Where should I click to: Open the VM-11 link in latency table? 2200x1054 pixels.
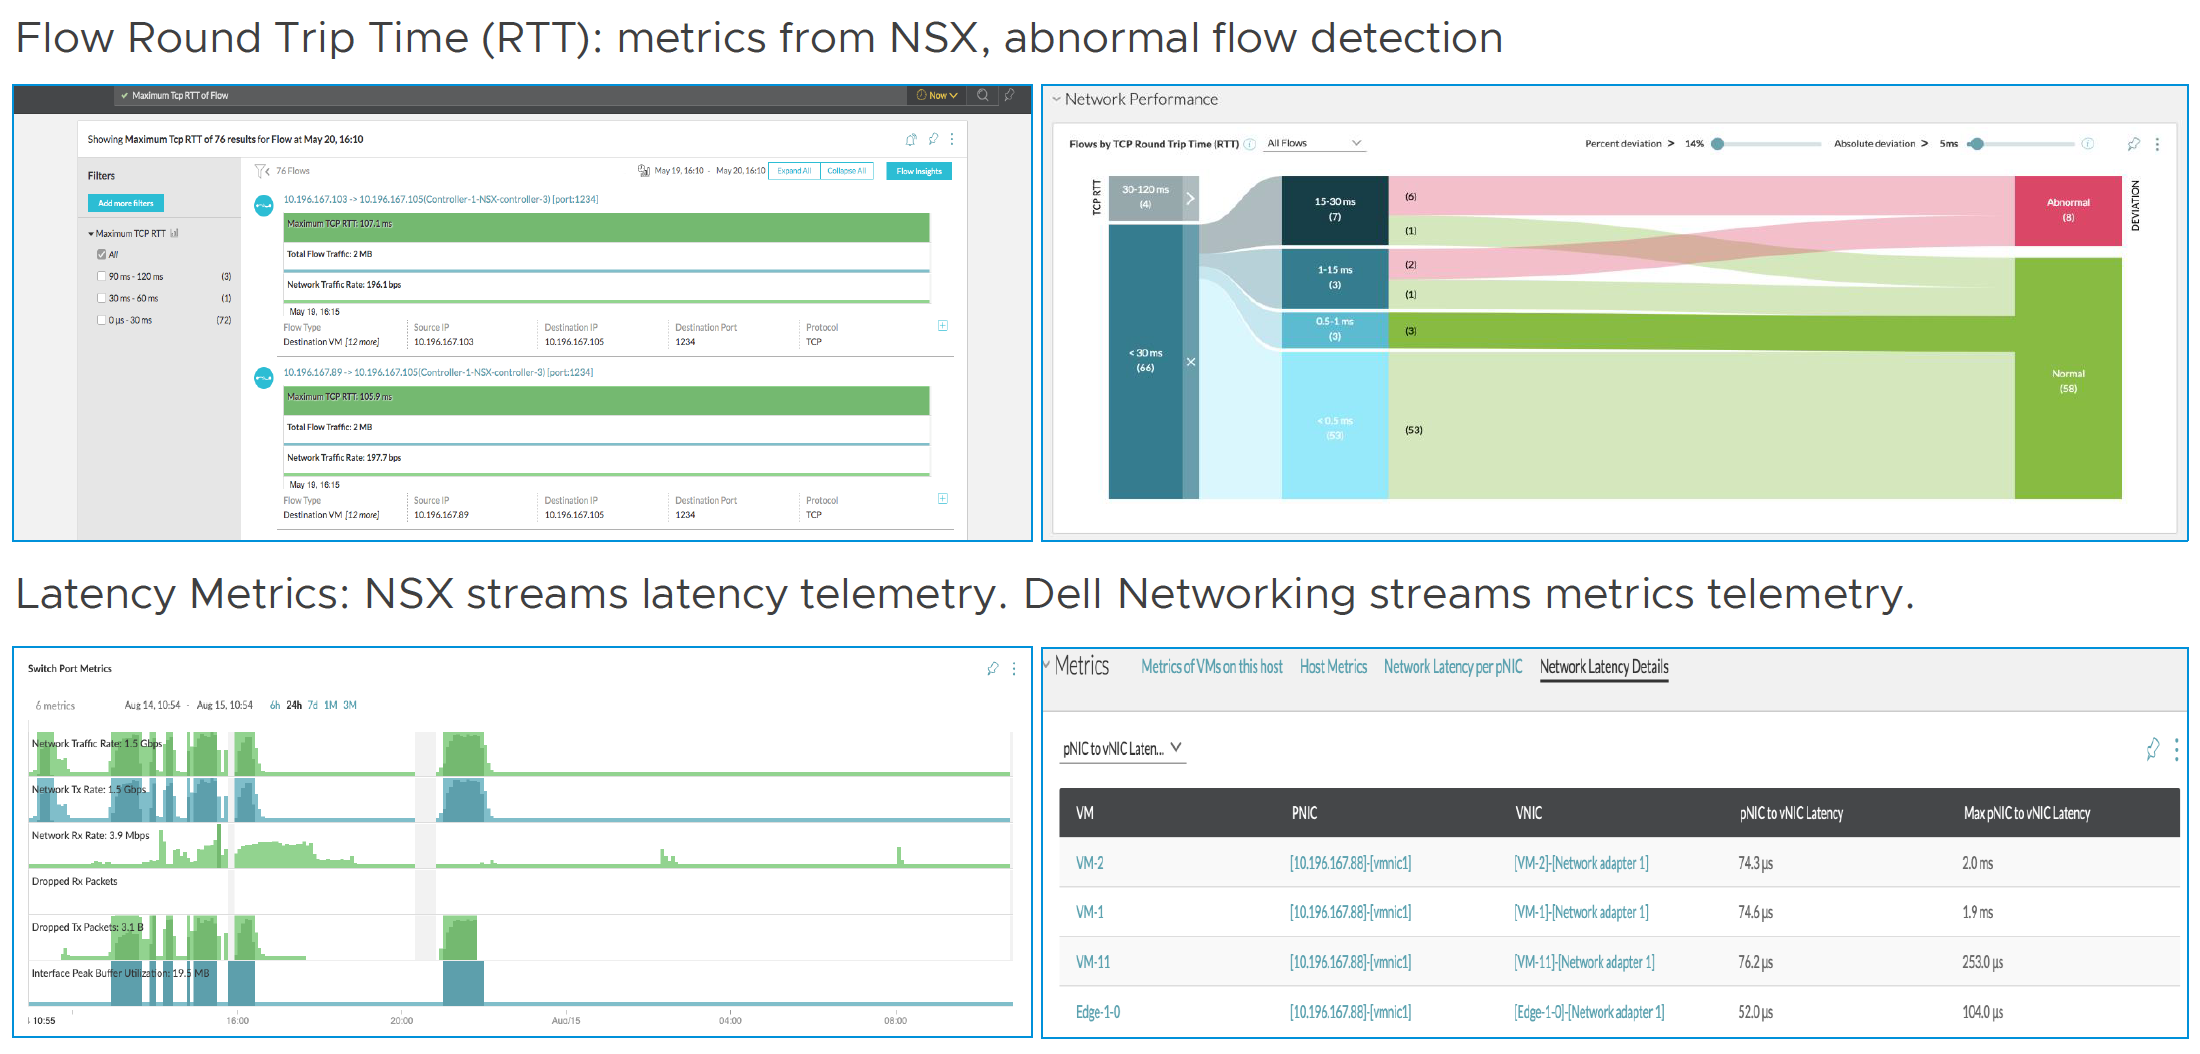point(1092,962)
